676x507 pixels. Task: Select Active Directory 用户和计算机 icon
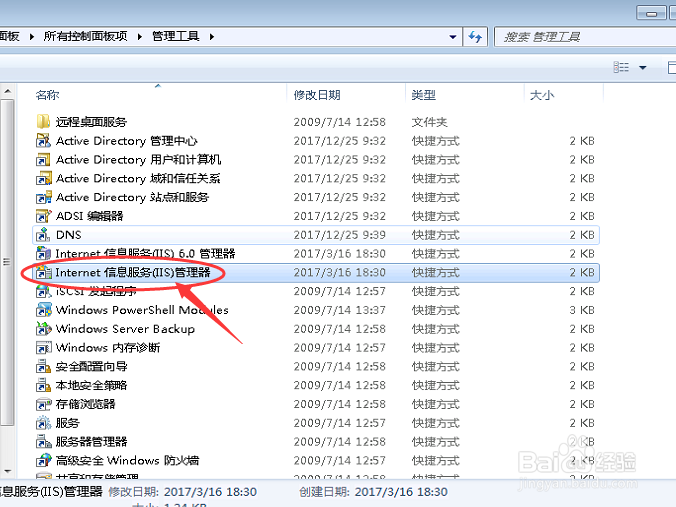coord(43,160)
